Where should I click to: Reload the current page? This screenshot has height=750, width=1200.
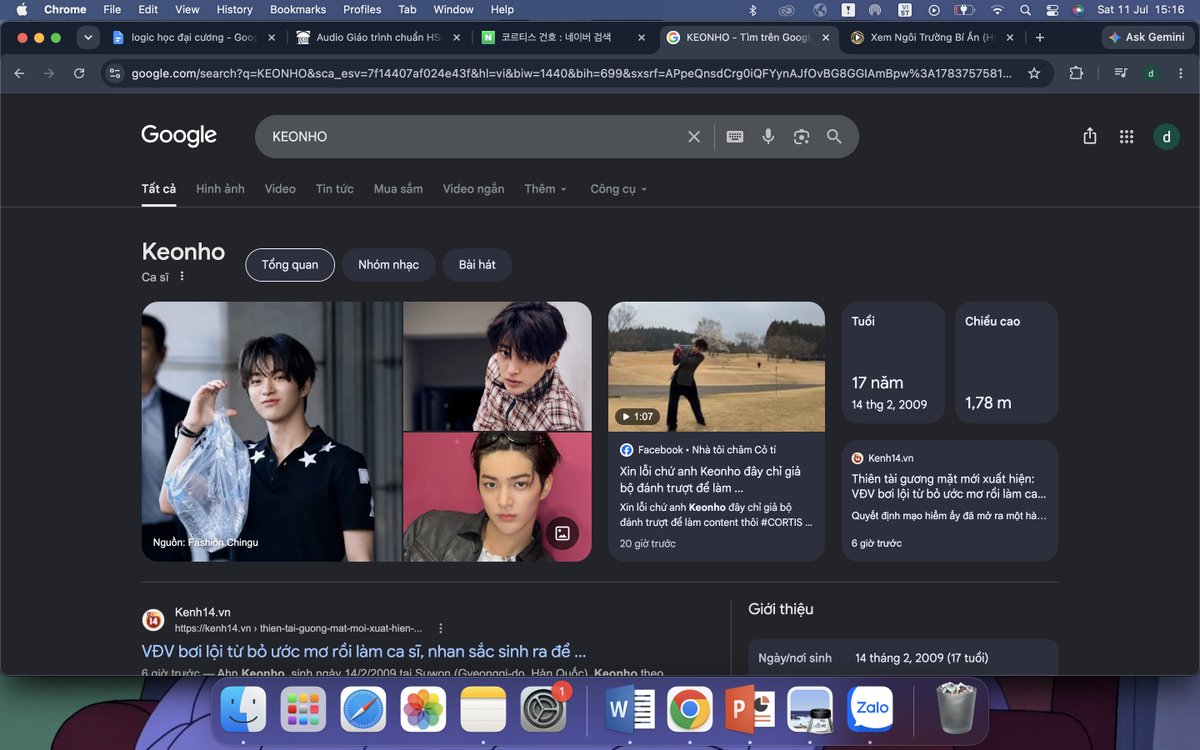point(79,73)
